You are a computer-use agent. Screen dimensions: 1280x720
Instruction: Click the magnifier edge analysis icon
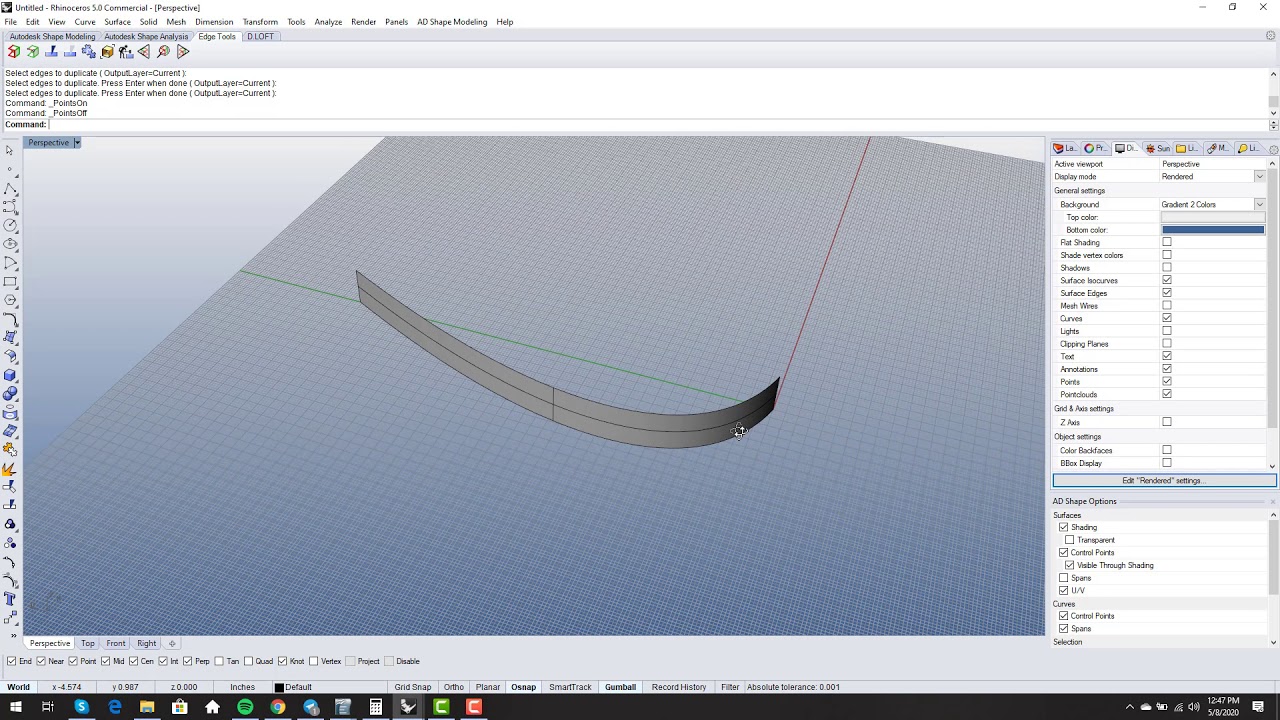tap(164, 52)
